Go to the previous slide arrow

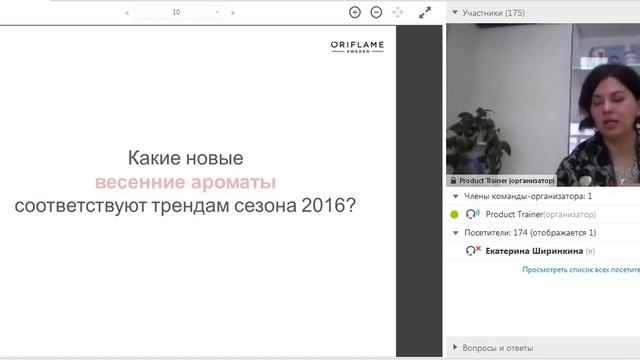[x=127, y=13]
